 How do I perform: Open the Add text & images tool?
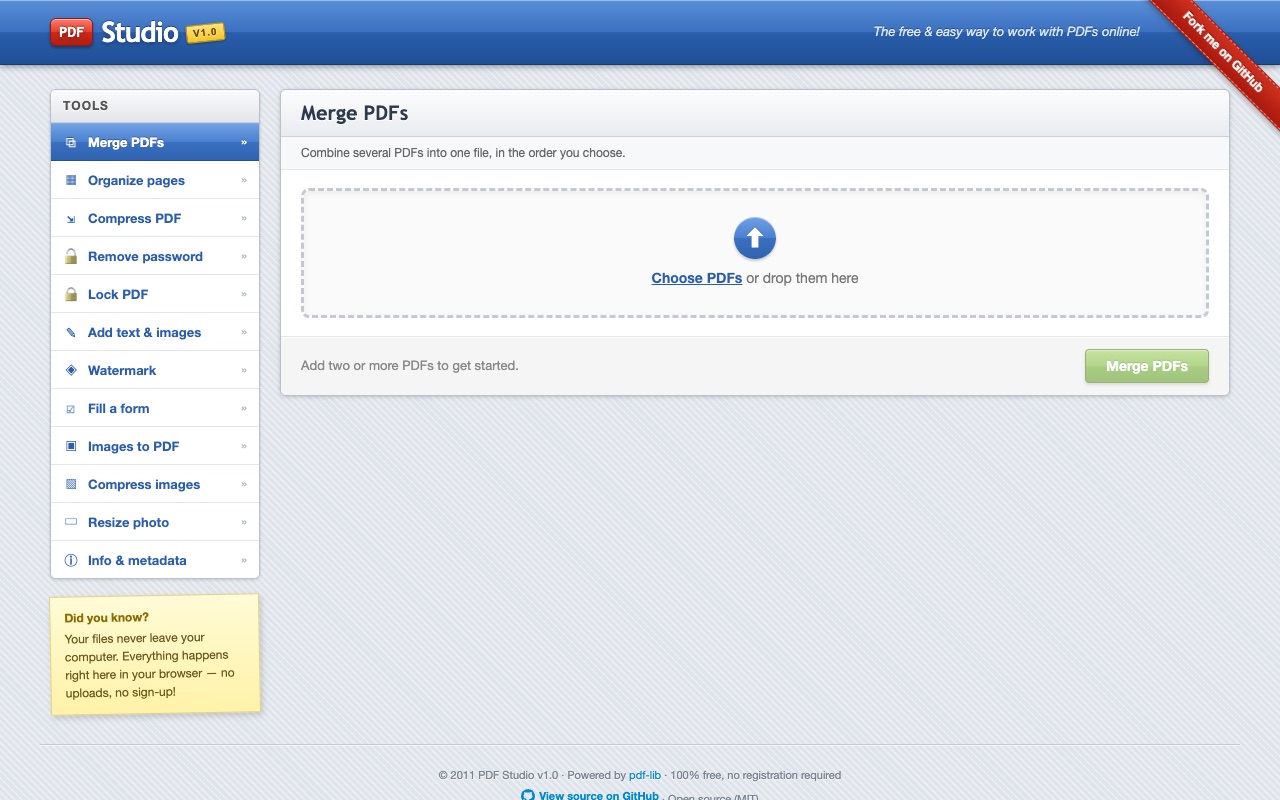pos(155,332)
